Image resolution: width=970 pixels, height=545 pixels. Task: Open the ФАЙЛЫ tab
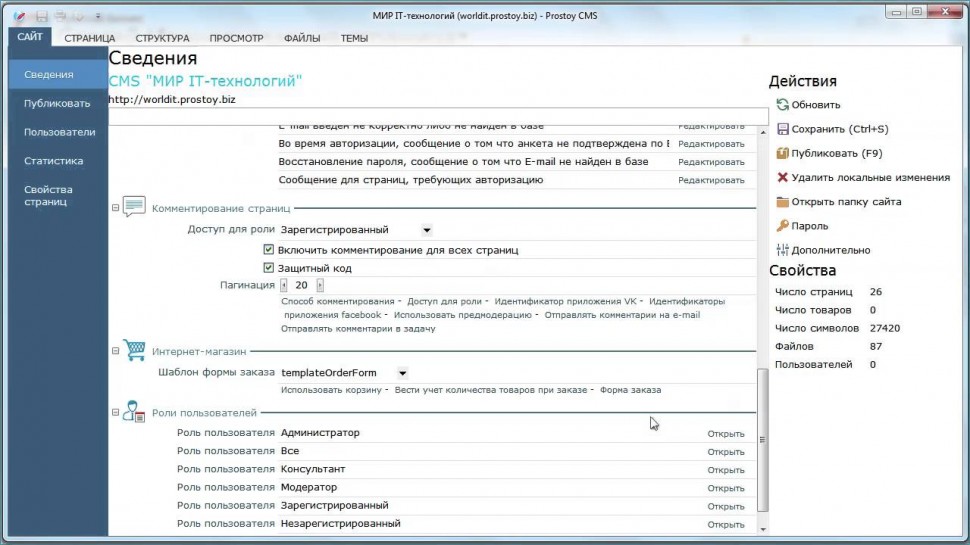[302, 38]
